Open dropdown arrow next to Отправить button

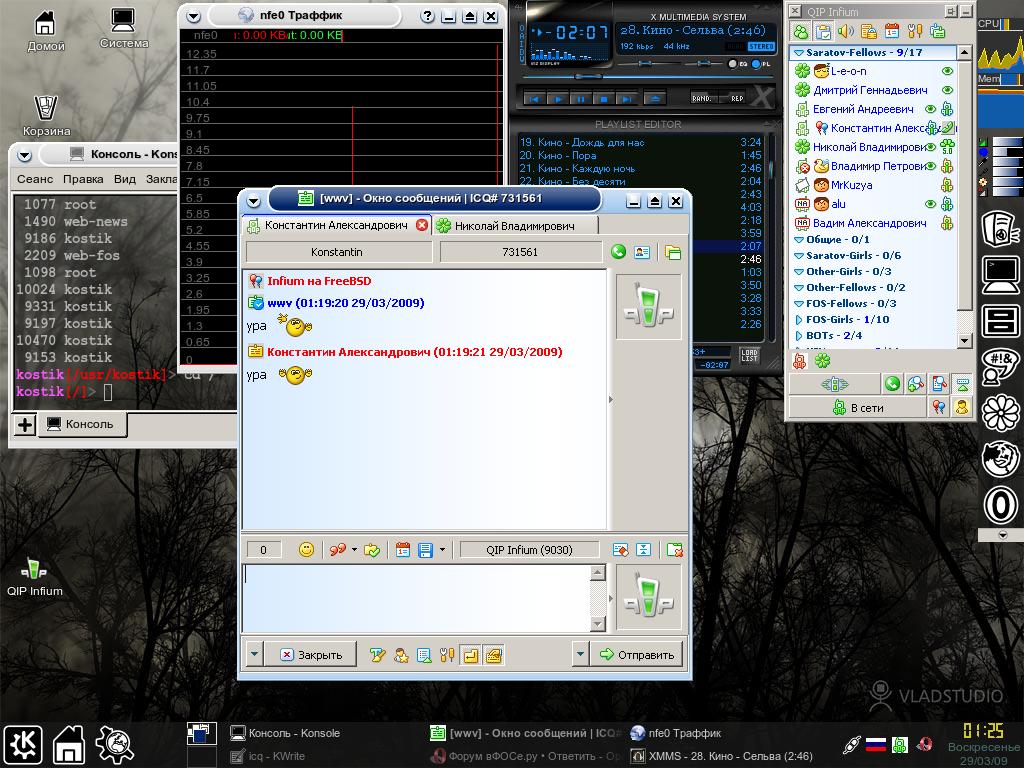pos(580,655)
